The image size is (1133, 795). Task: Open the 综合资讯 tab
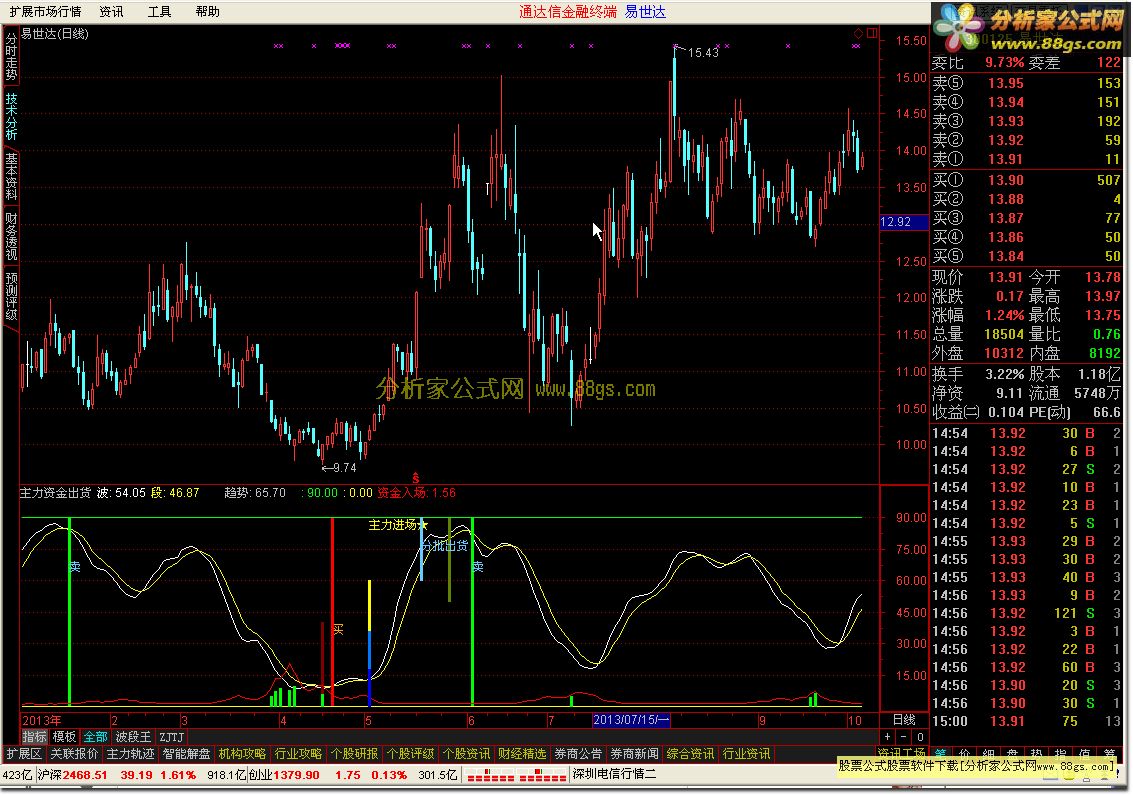click(690, 754)
